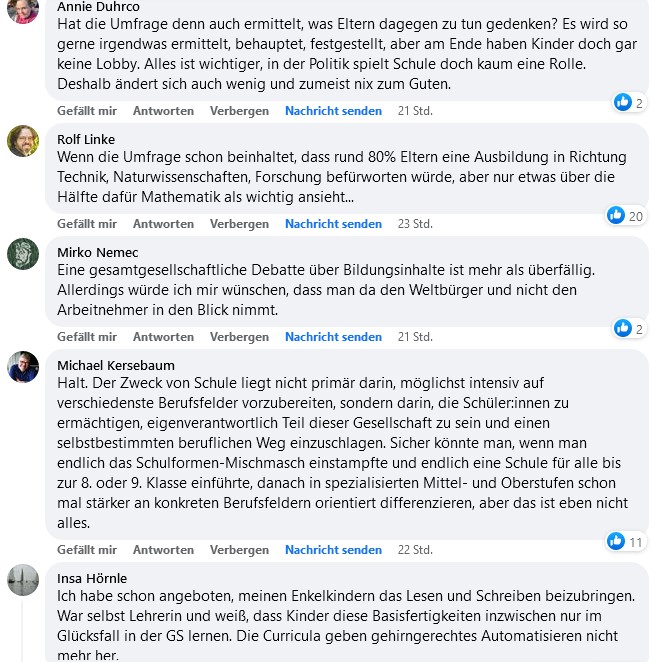Reply to Rolf Linke's comment

(x=163, y=224)
